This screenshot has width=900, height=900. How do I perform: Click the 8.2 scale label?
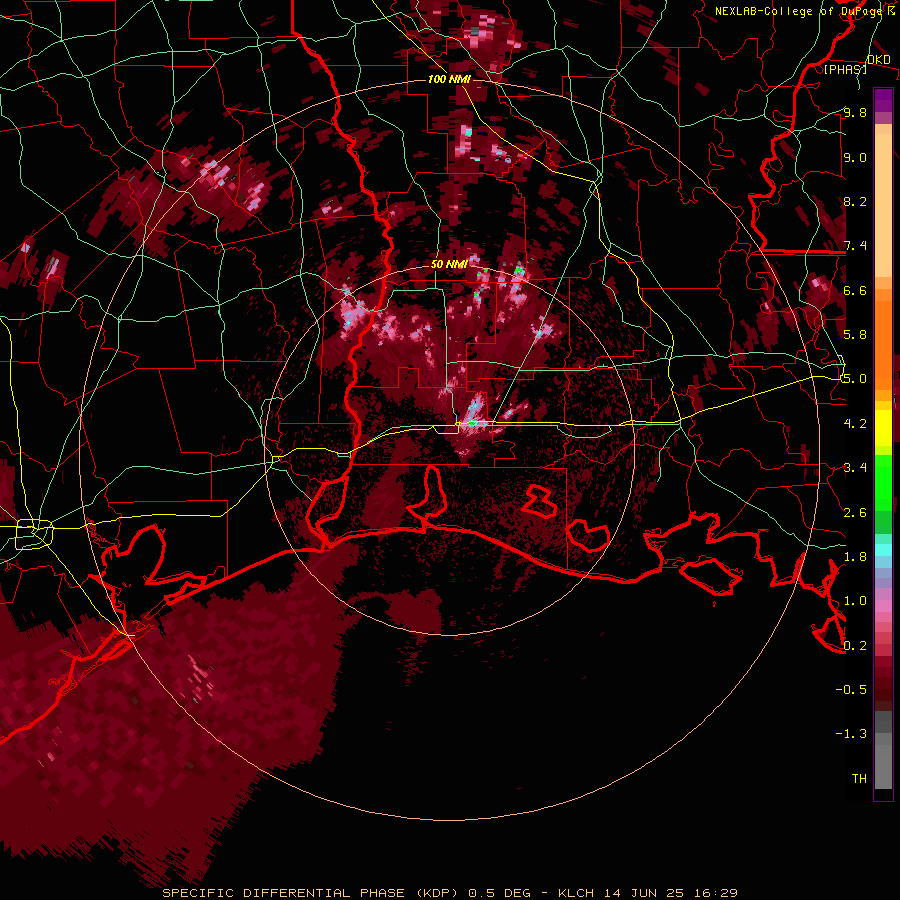coord(855,201)
